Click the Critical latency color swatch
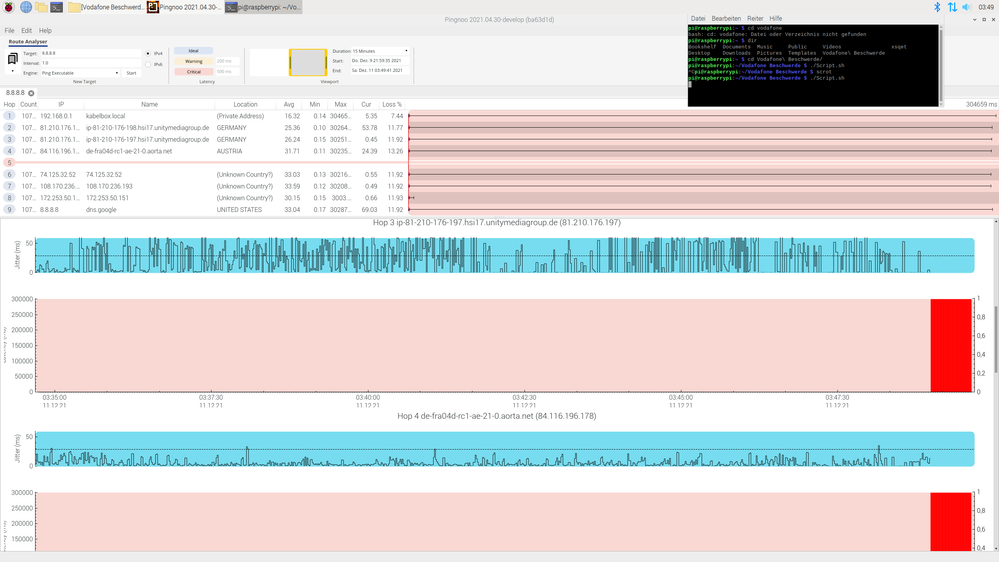The width and height of the screenshot is (999, 562). pos(194,72)
